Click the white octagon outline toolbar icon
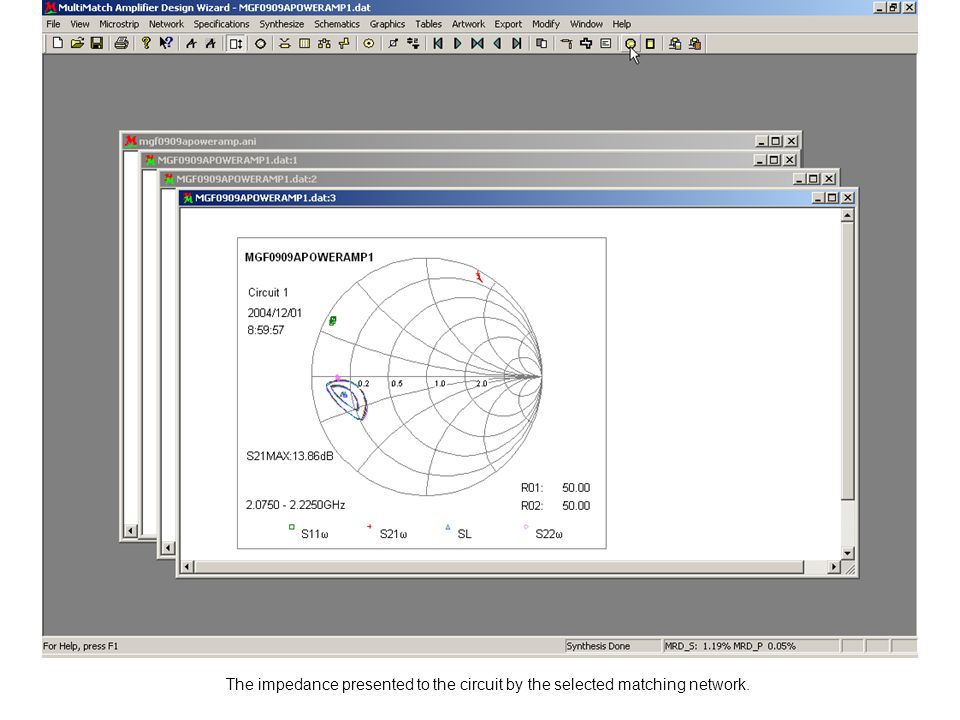This screenshot has height=720, width=960. tap(260, 43)
